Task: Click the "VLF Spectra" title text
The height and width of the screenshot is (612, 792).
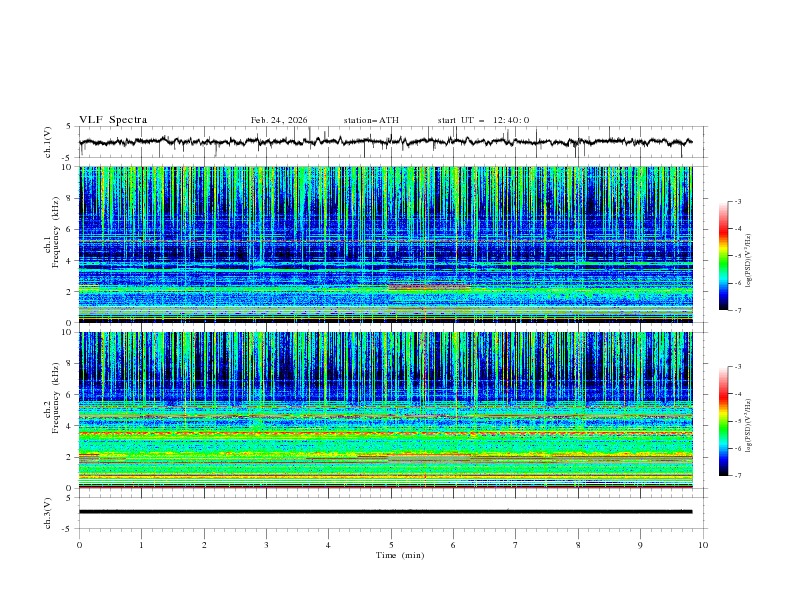Action: tap(113, 120)
